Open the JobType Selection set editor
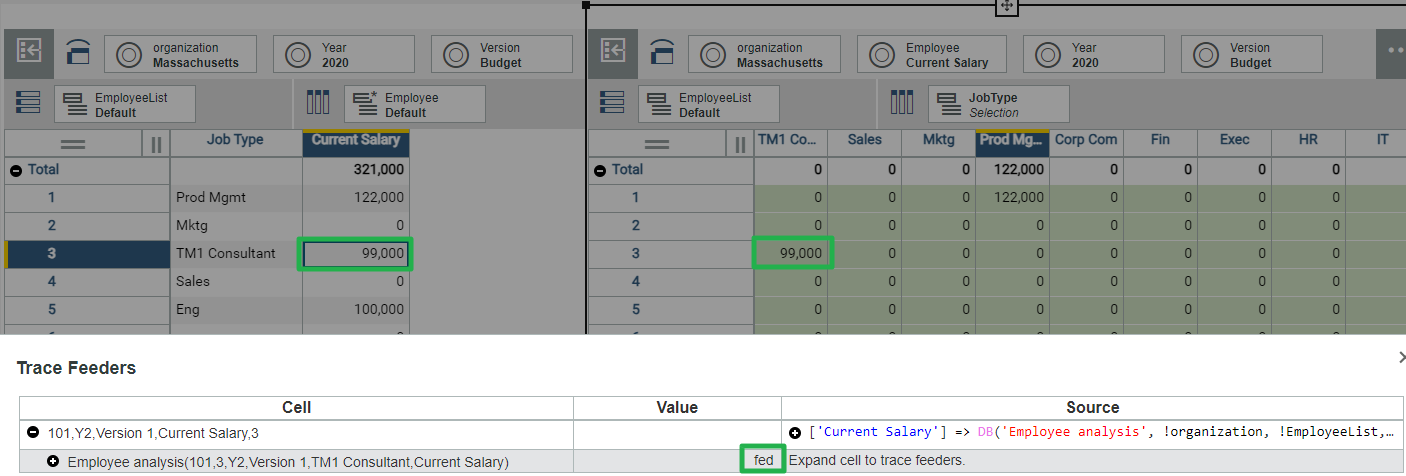 (998, 104)
